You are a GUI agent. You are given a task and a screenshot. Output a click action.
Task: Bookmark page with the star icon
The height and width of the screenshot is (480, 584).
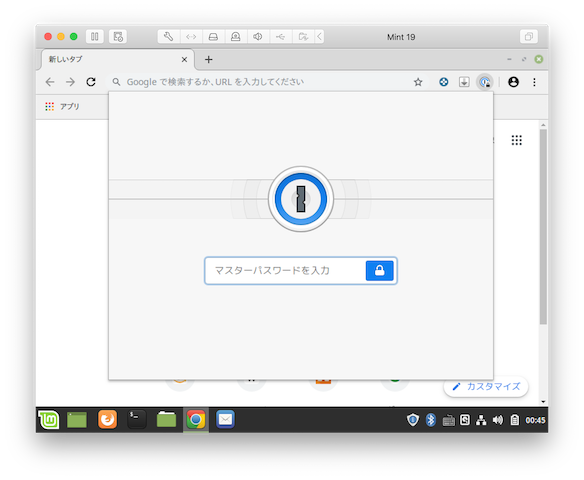(x=418, y=82)
